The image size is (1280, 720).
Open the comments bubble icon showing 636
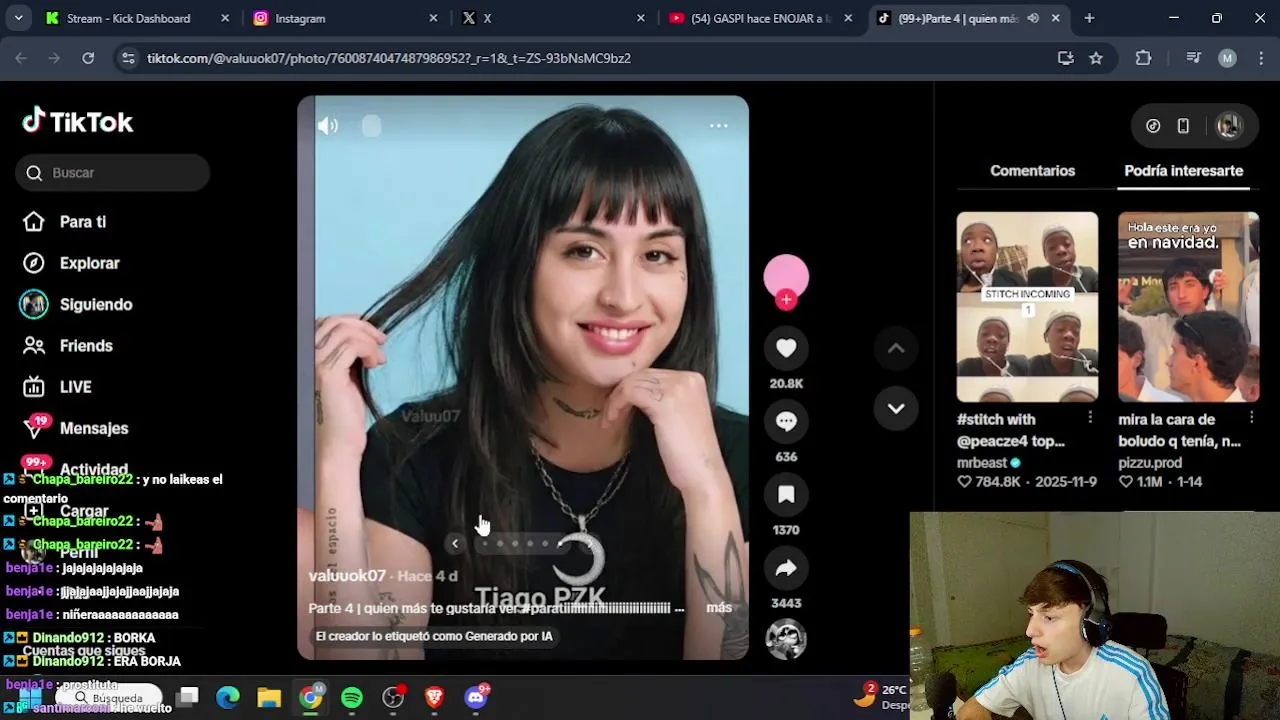coord(786,421)
